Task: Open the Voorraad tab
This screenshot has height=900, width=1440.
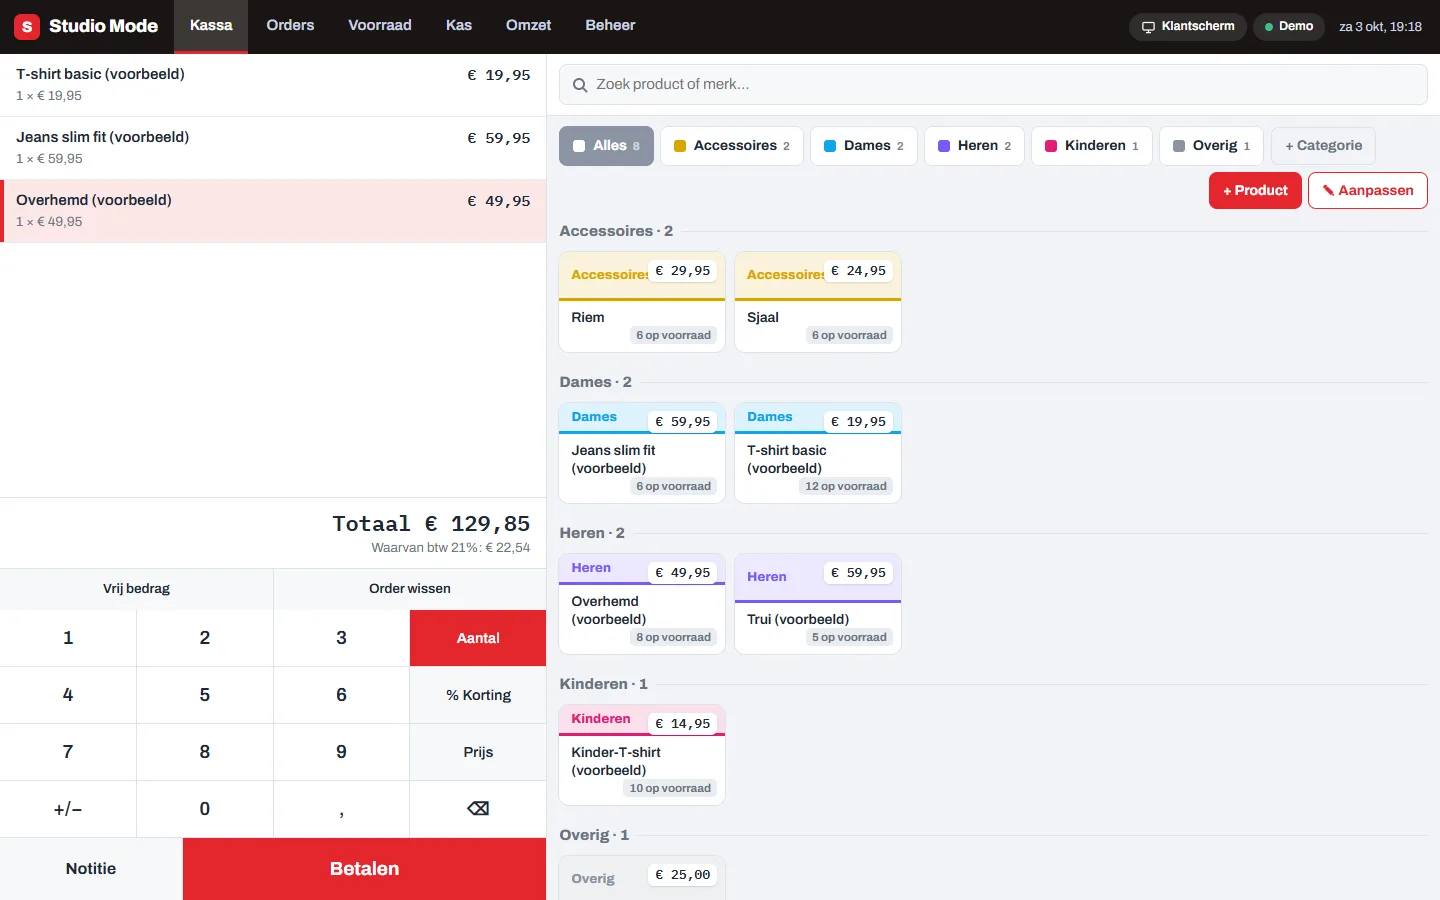Action: click(380, 26)
